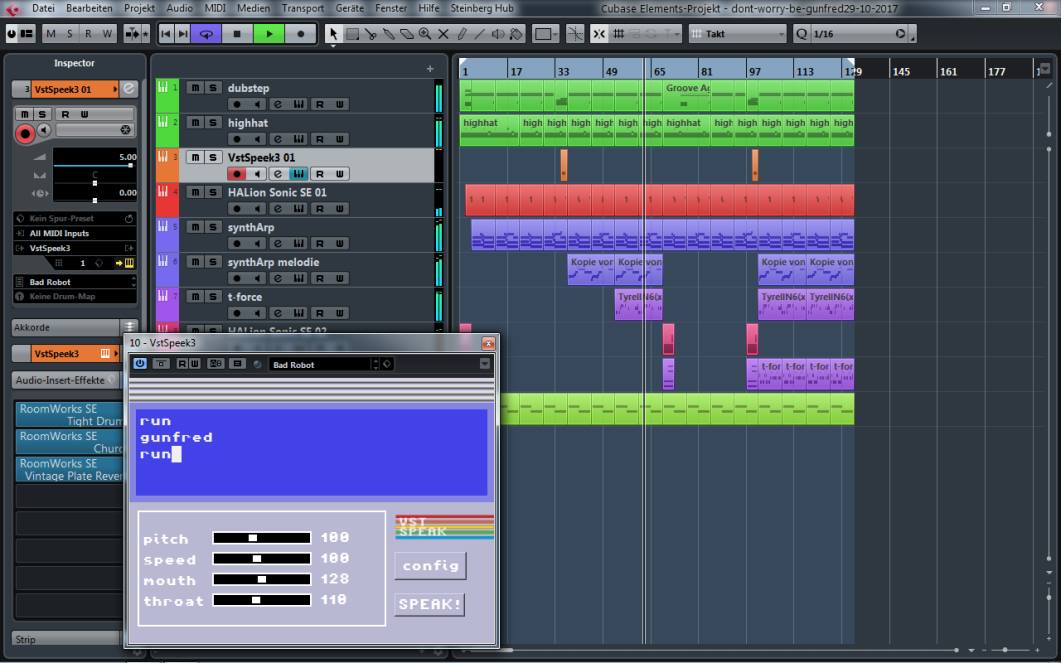Screen dimensions: 1061x663
Task: Start playback with the green Play button
Action: [x=269, y=34]
